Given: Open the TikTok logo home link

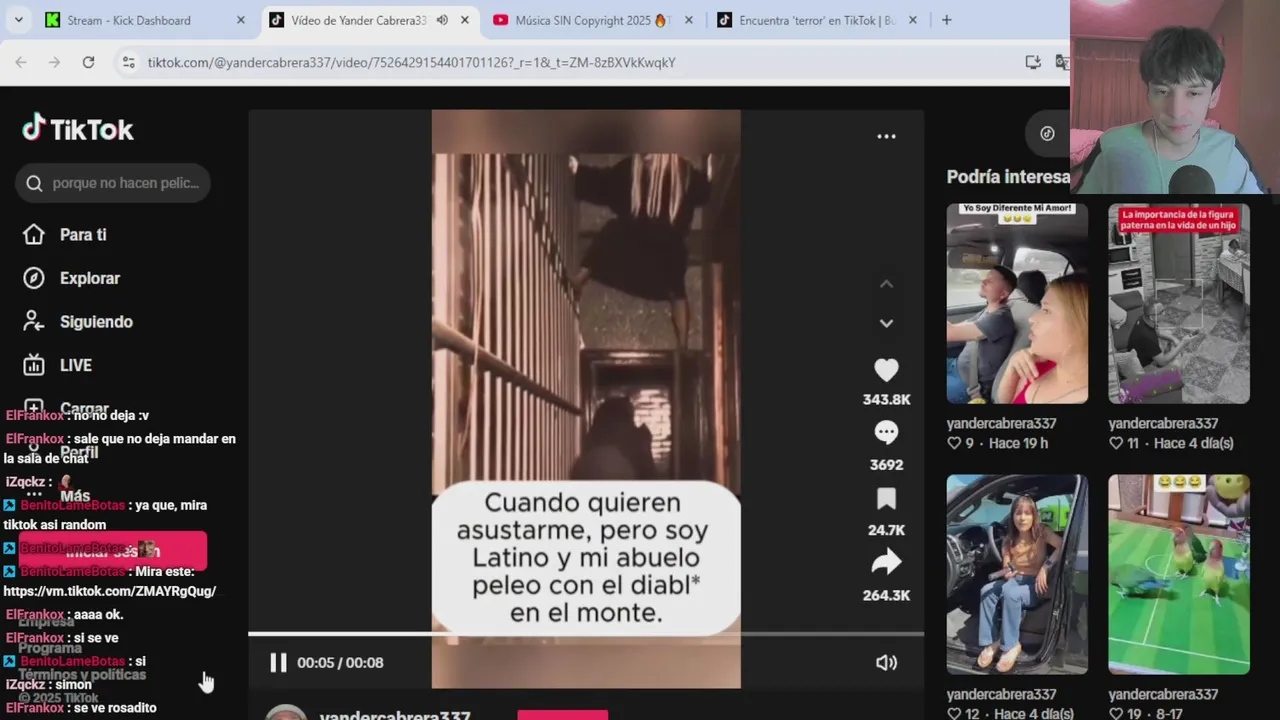Looking at the screenshot, I should tap(78, 129).
